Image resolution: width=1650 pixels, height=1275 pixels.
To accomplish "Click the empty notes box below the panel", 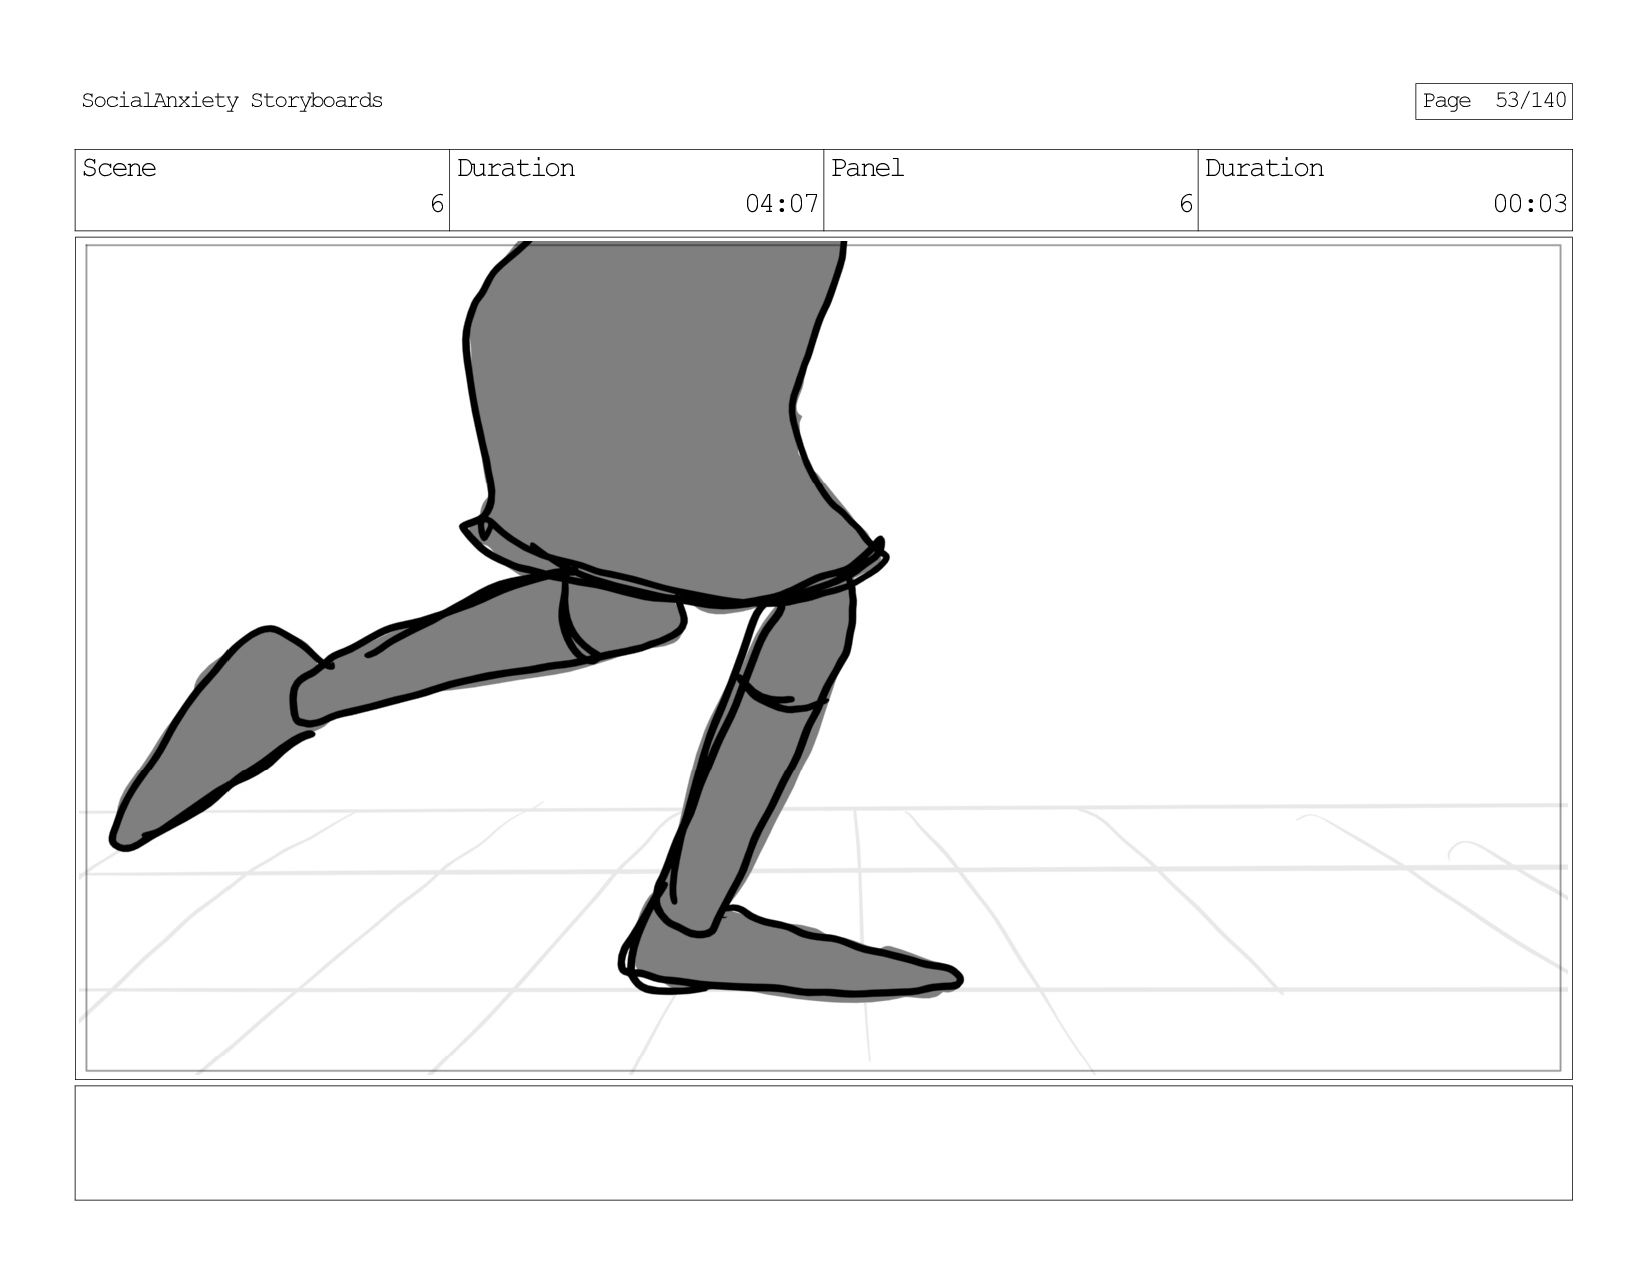I will pyautogui.click(x=823, y=1143).
